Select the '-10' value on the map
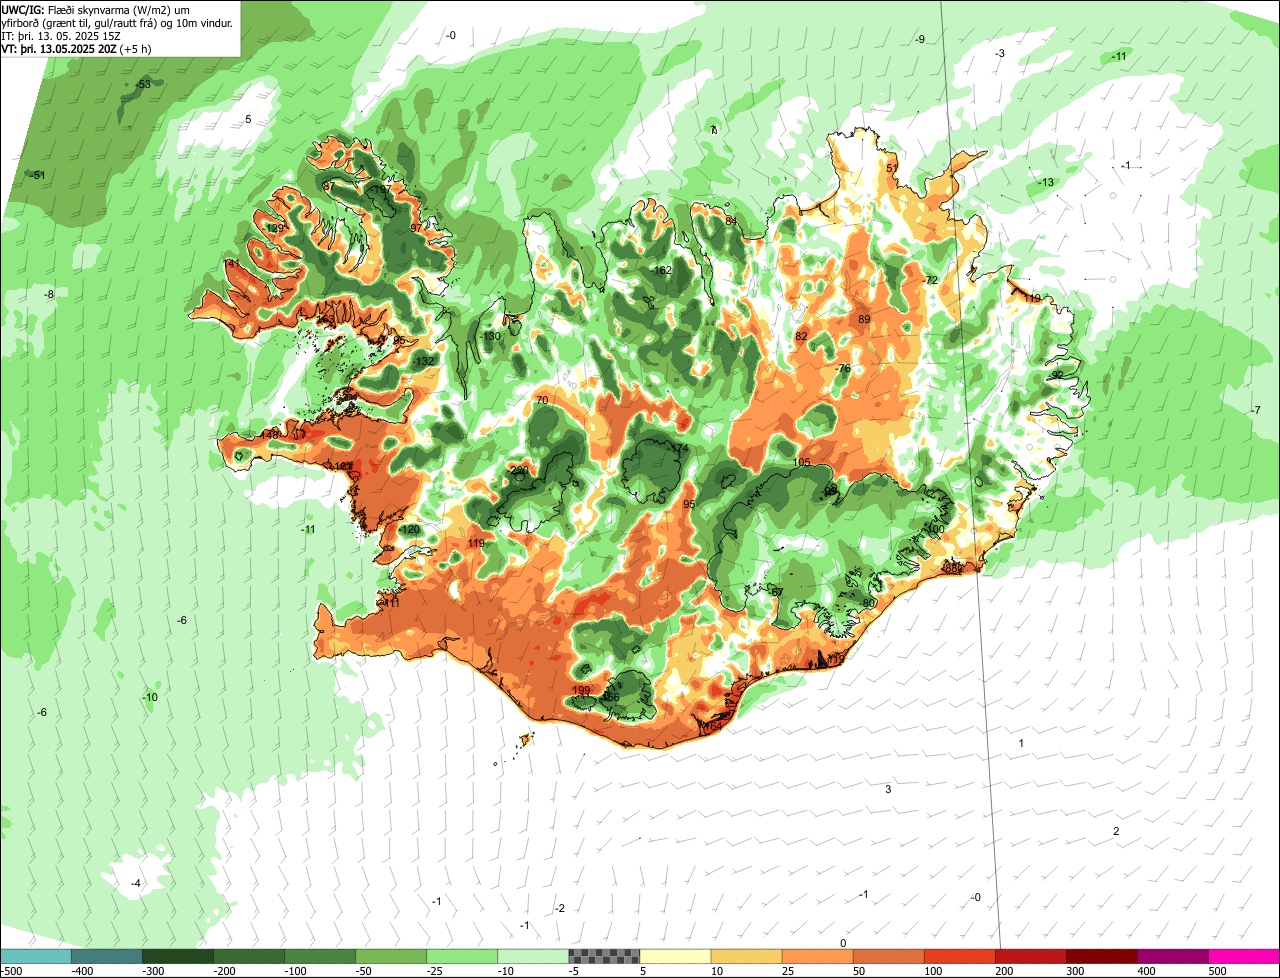 tap(150, 697)
